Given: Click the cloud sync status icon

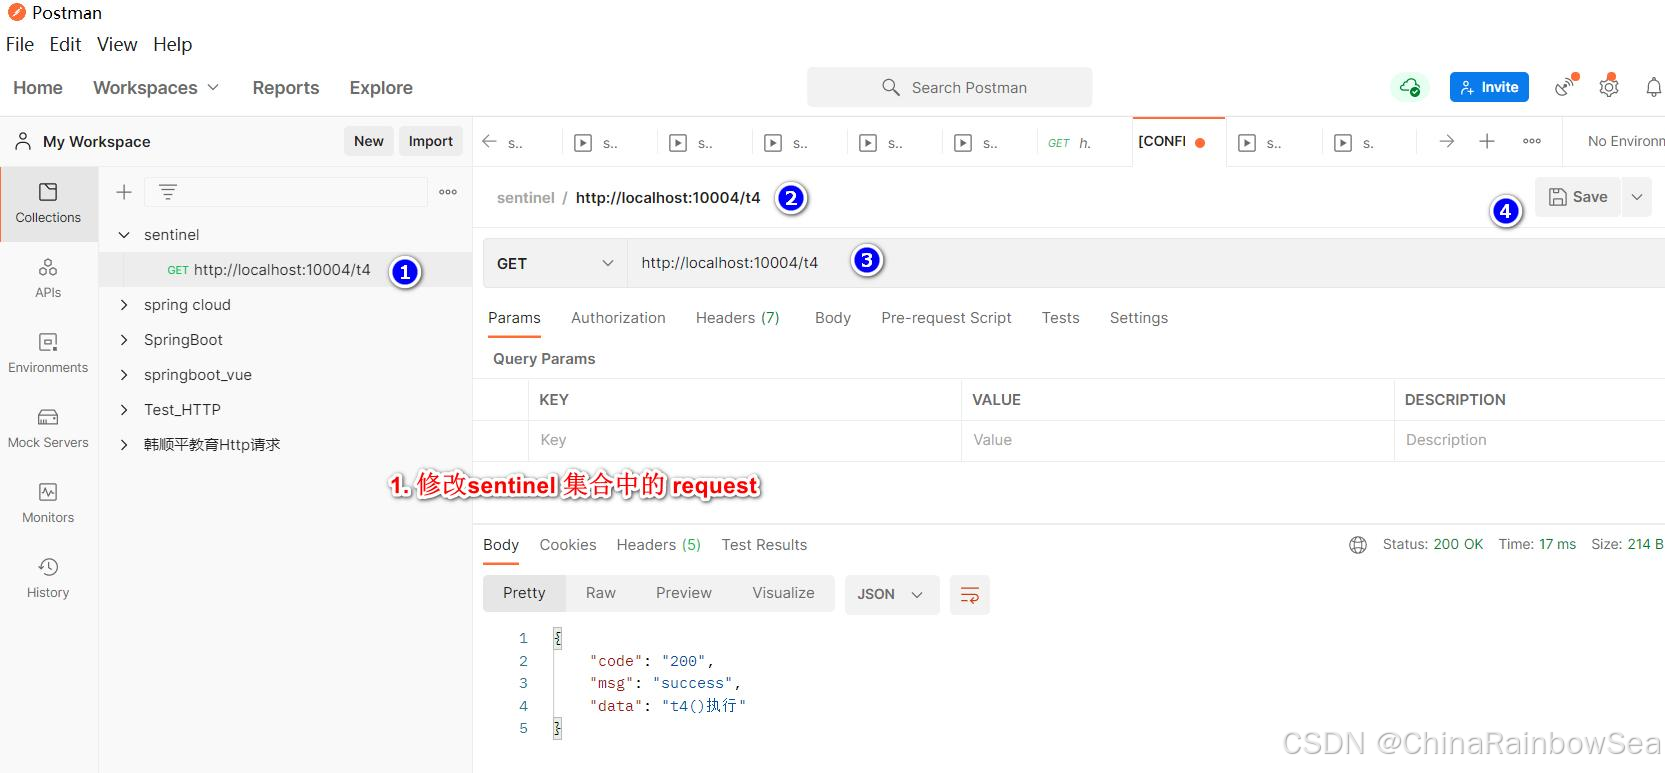Looking at the screenshot, I should tap(1410, 87).
